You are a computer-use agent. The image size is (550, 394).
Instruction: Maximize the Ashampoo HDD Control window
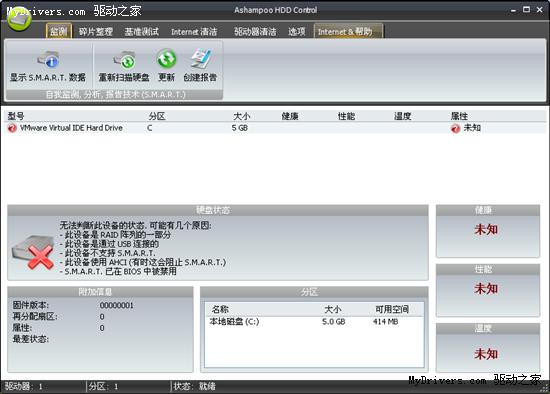526,10
